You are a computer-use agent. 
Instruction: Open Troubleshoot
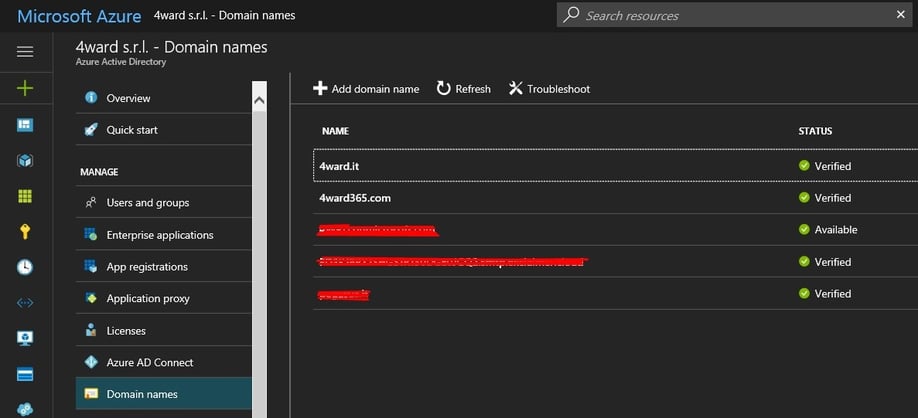[x=549, y=89]
